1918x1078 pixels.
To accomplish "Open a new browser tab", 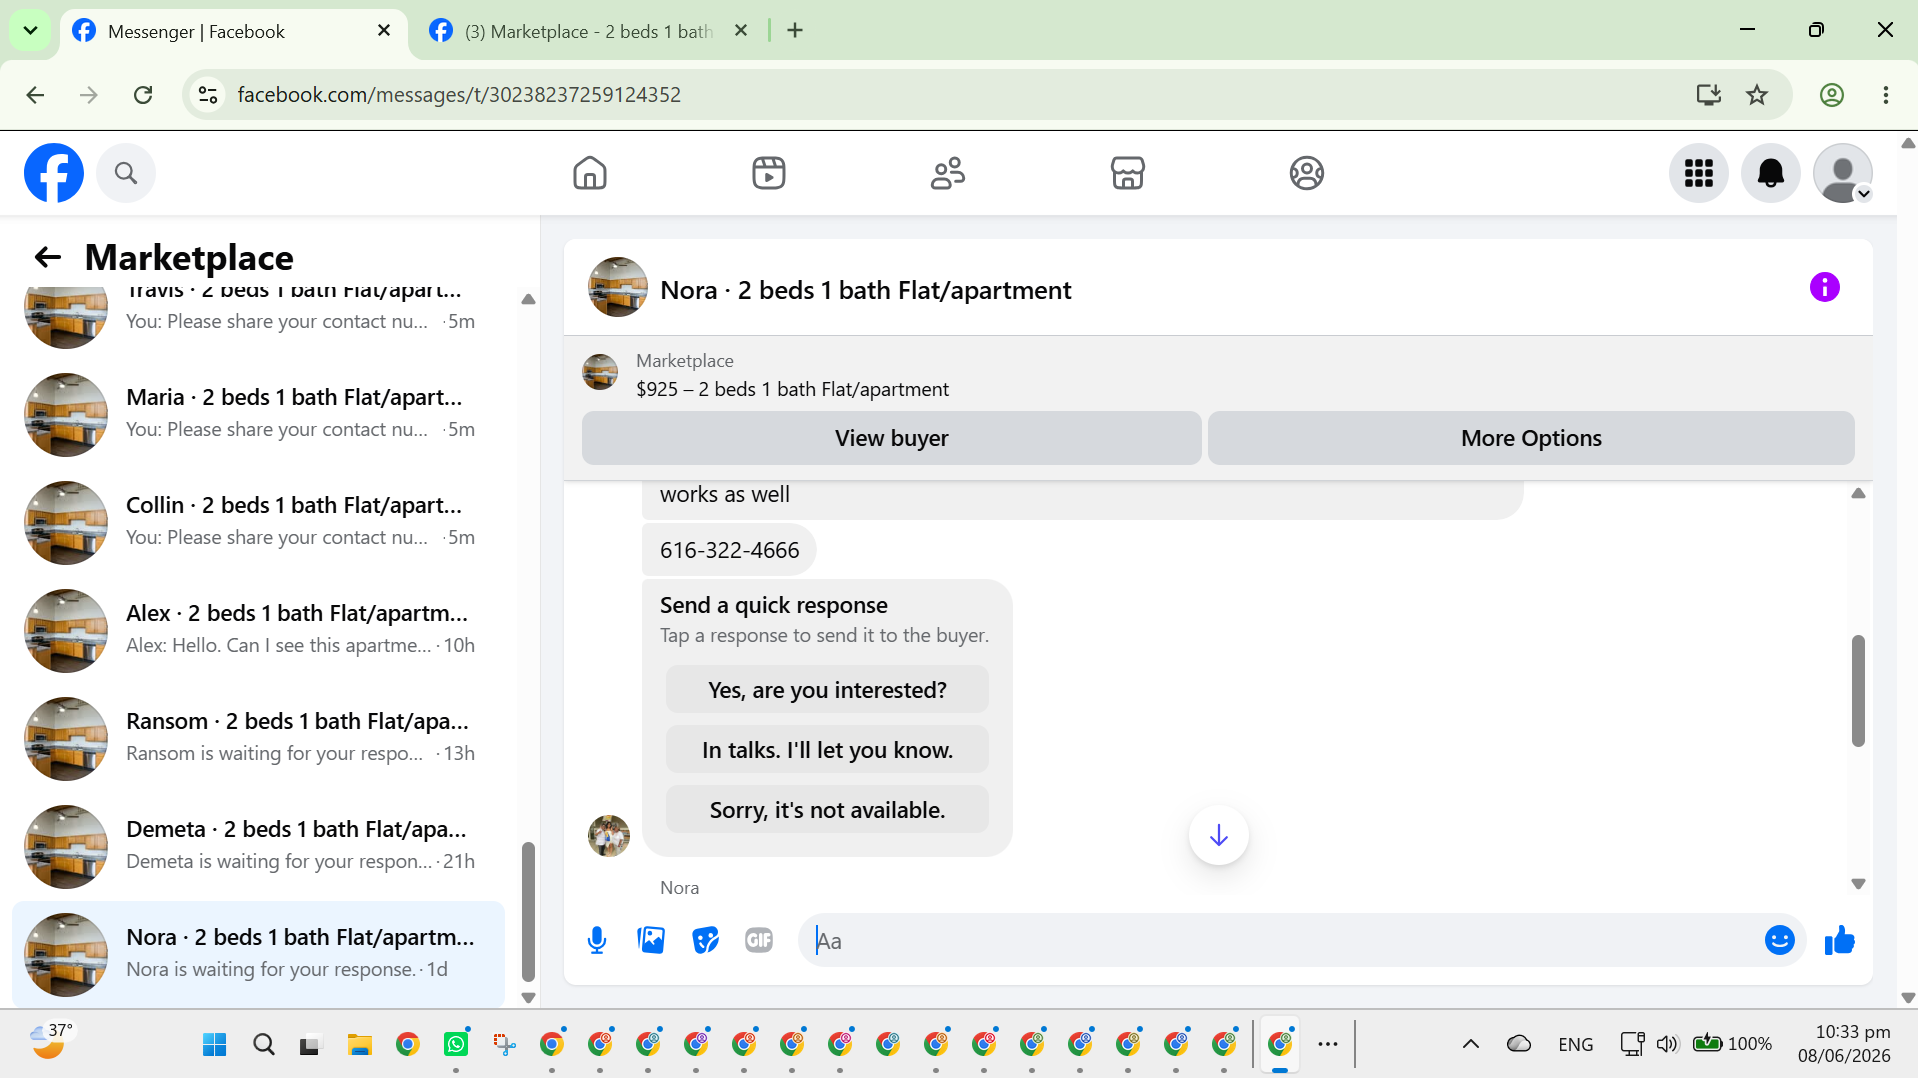I will point(795,31).
